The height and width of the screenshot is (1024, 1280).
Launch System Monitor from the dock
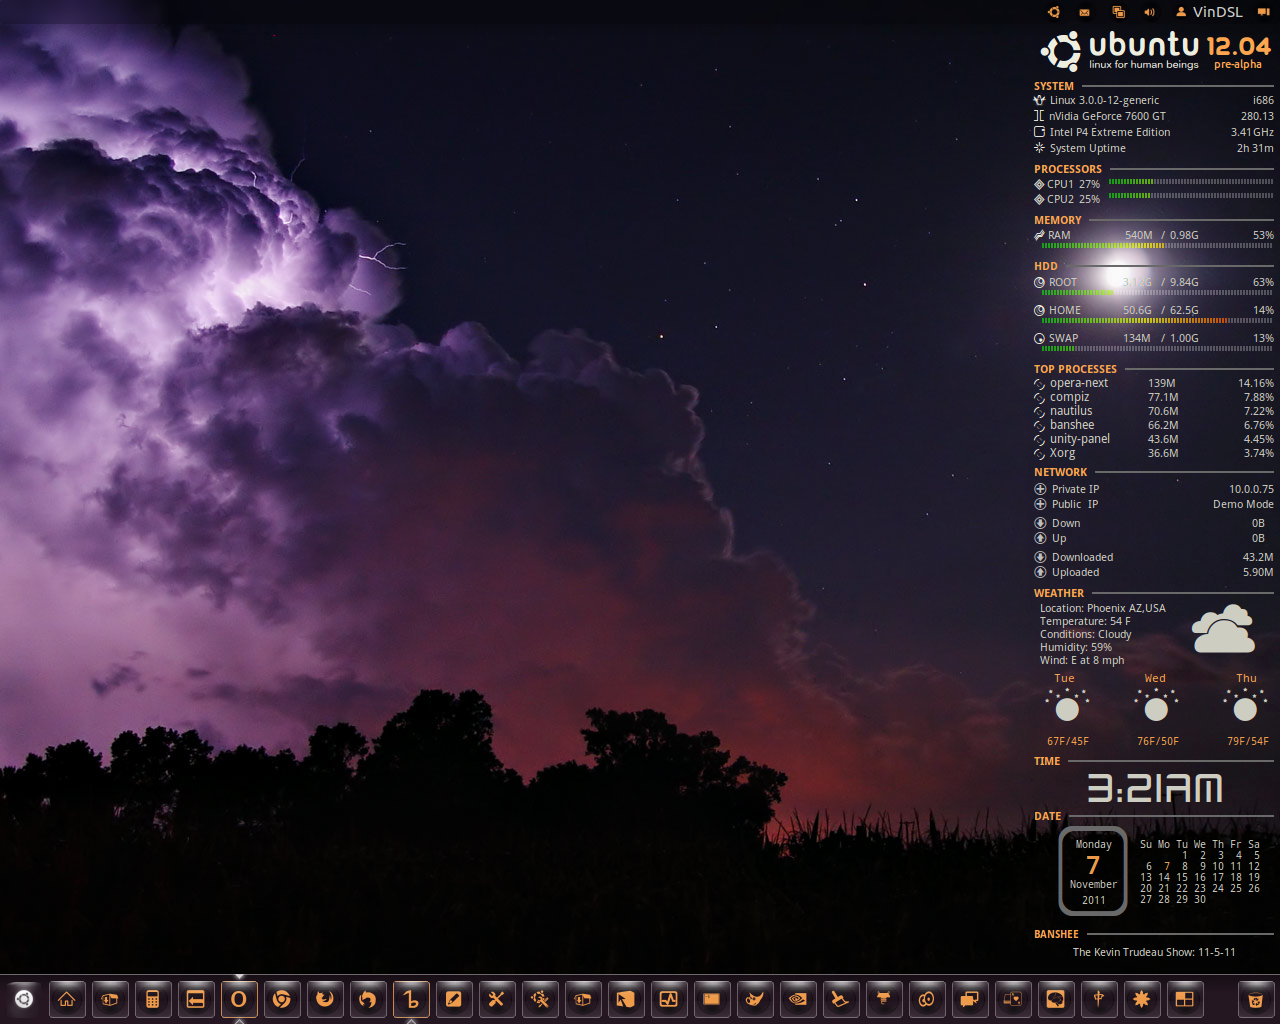tap(669, 999)
